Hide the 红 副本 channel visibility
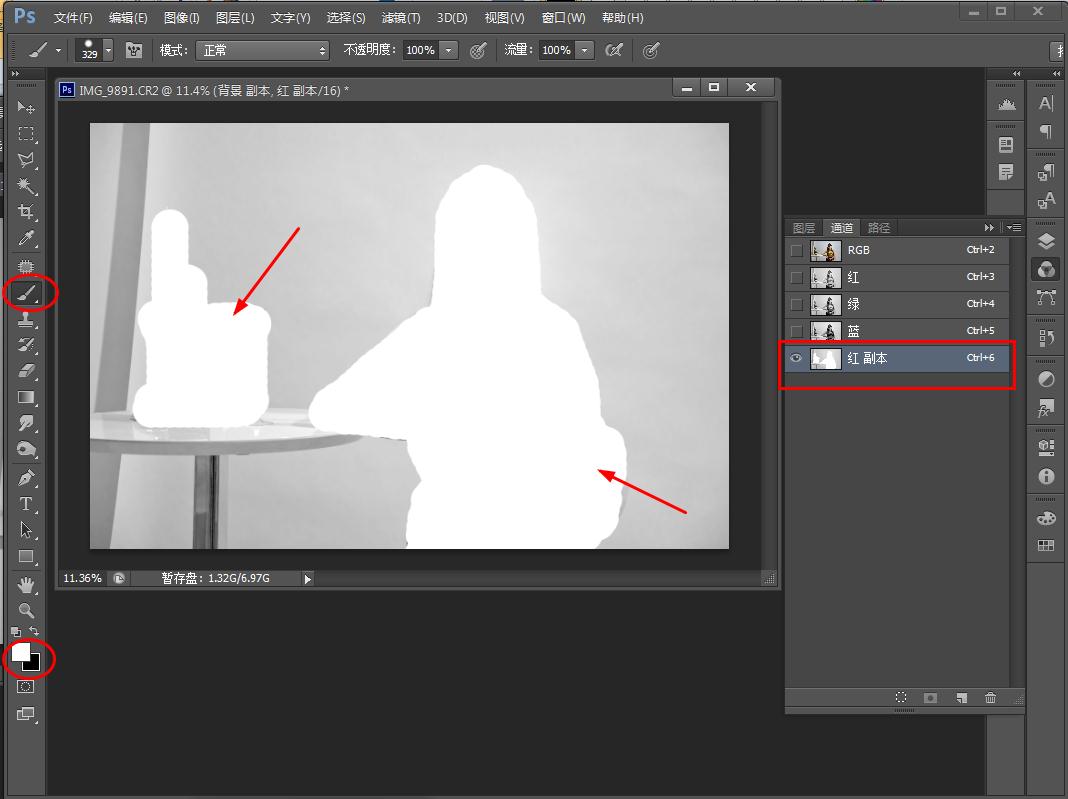The height and width of the screenshot is (799, 1068). pyautogui.click(x=797, y=358)
